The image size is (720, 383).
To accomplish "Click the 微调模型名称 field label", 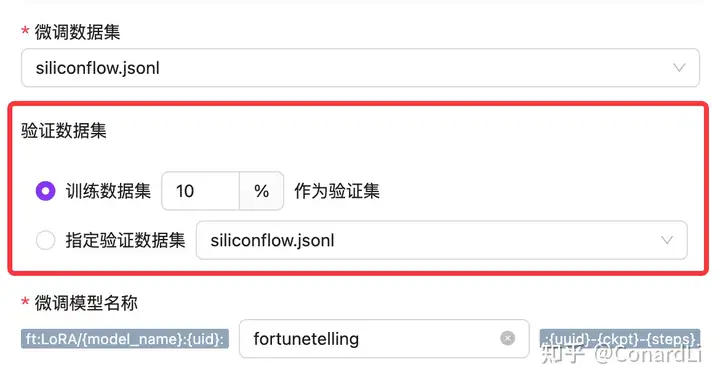I will (86, 303).
